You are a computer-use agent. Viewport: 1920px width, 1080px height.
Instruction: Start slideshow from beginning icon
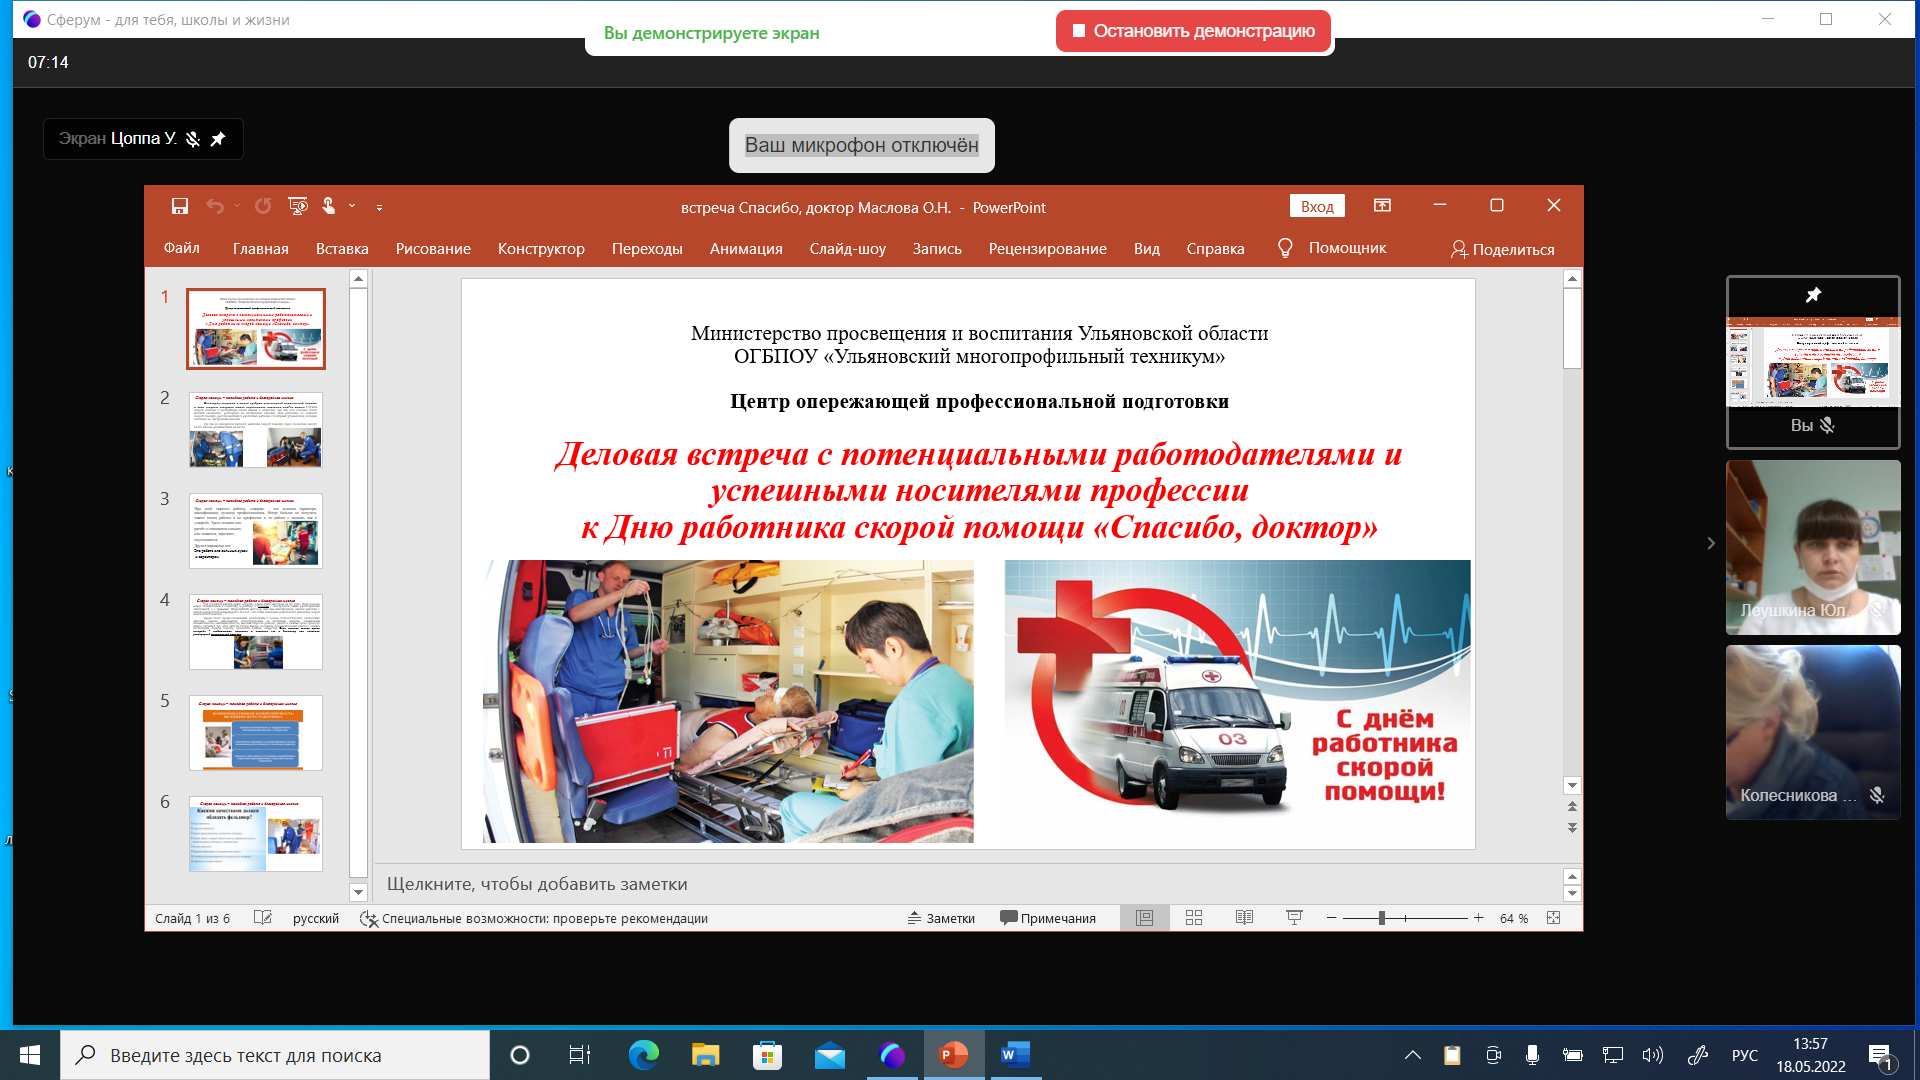(297, 206)
